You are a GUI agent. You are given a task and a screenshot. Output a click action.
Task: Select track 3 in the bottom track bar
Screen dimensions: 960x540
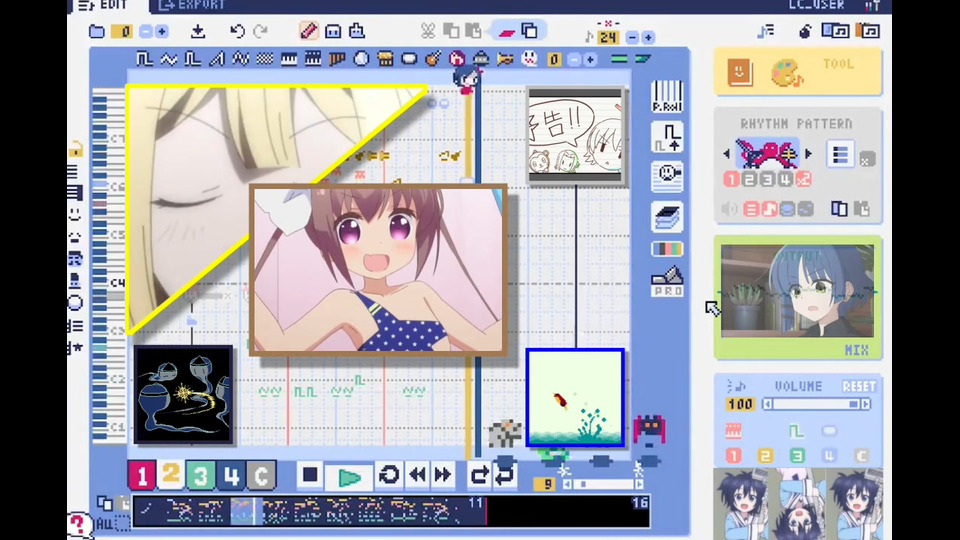click(x=201, y=475)
